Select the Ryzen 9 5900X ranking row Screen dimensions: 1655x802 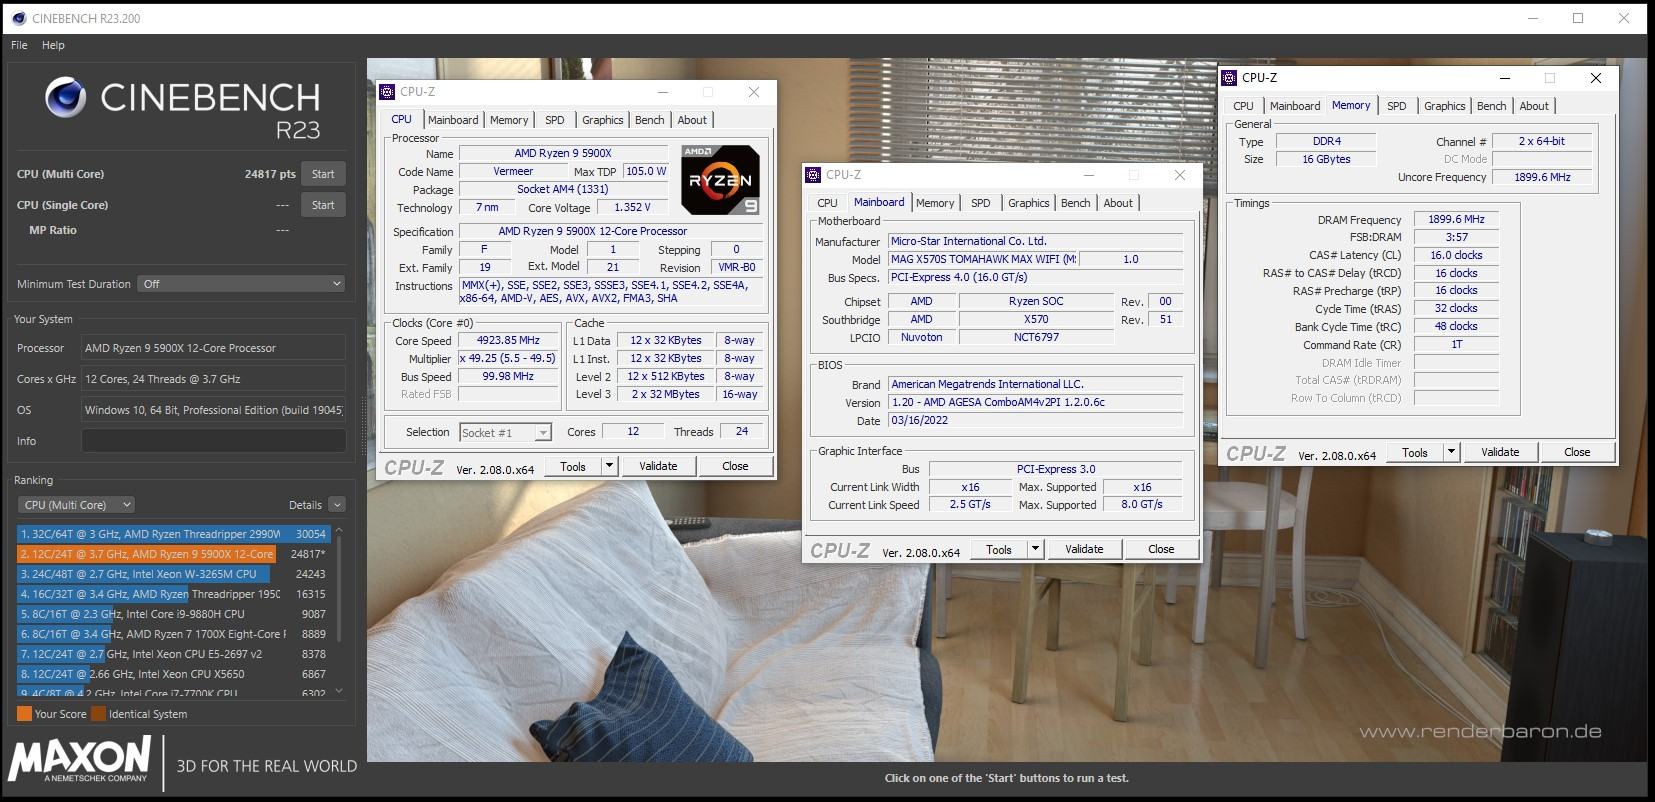[173, 554]
